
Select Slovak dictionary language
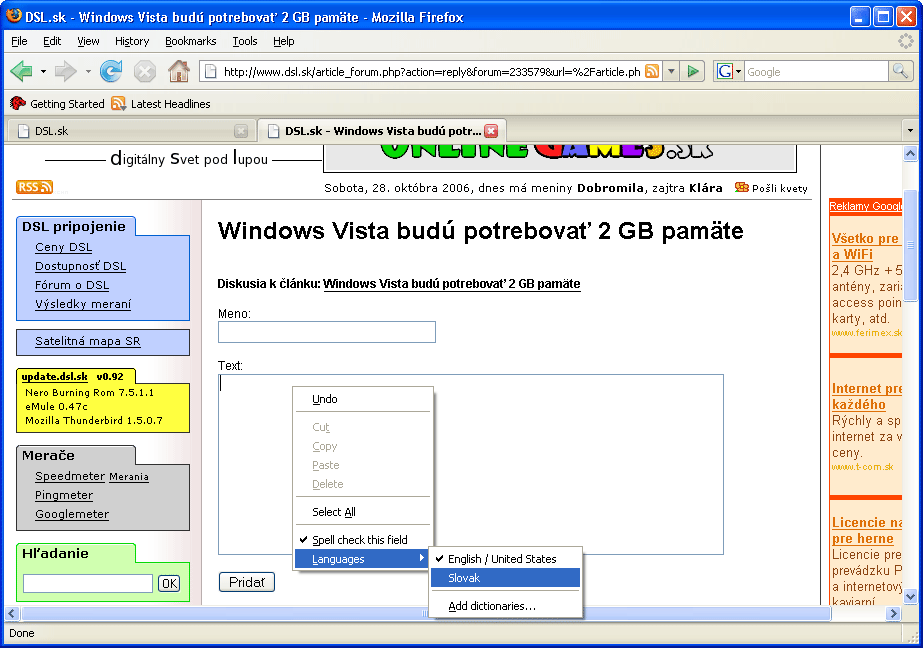tap(505, 578)
